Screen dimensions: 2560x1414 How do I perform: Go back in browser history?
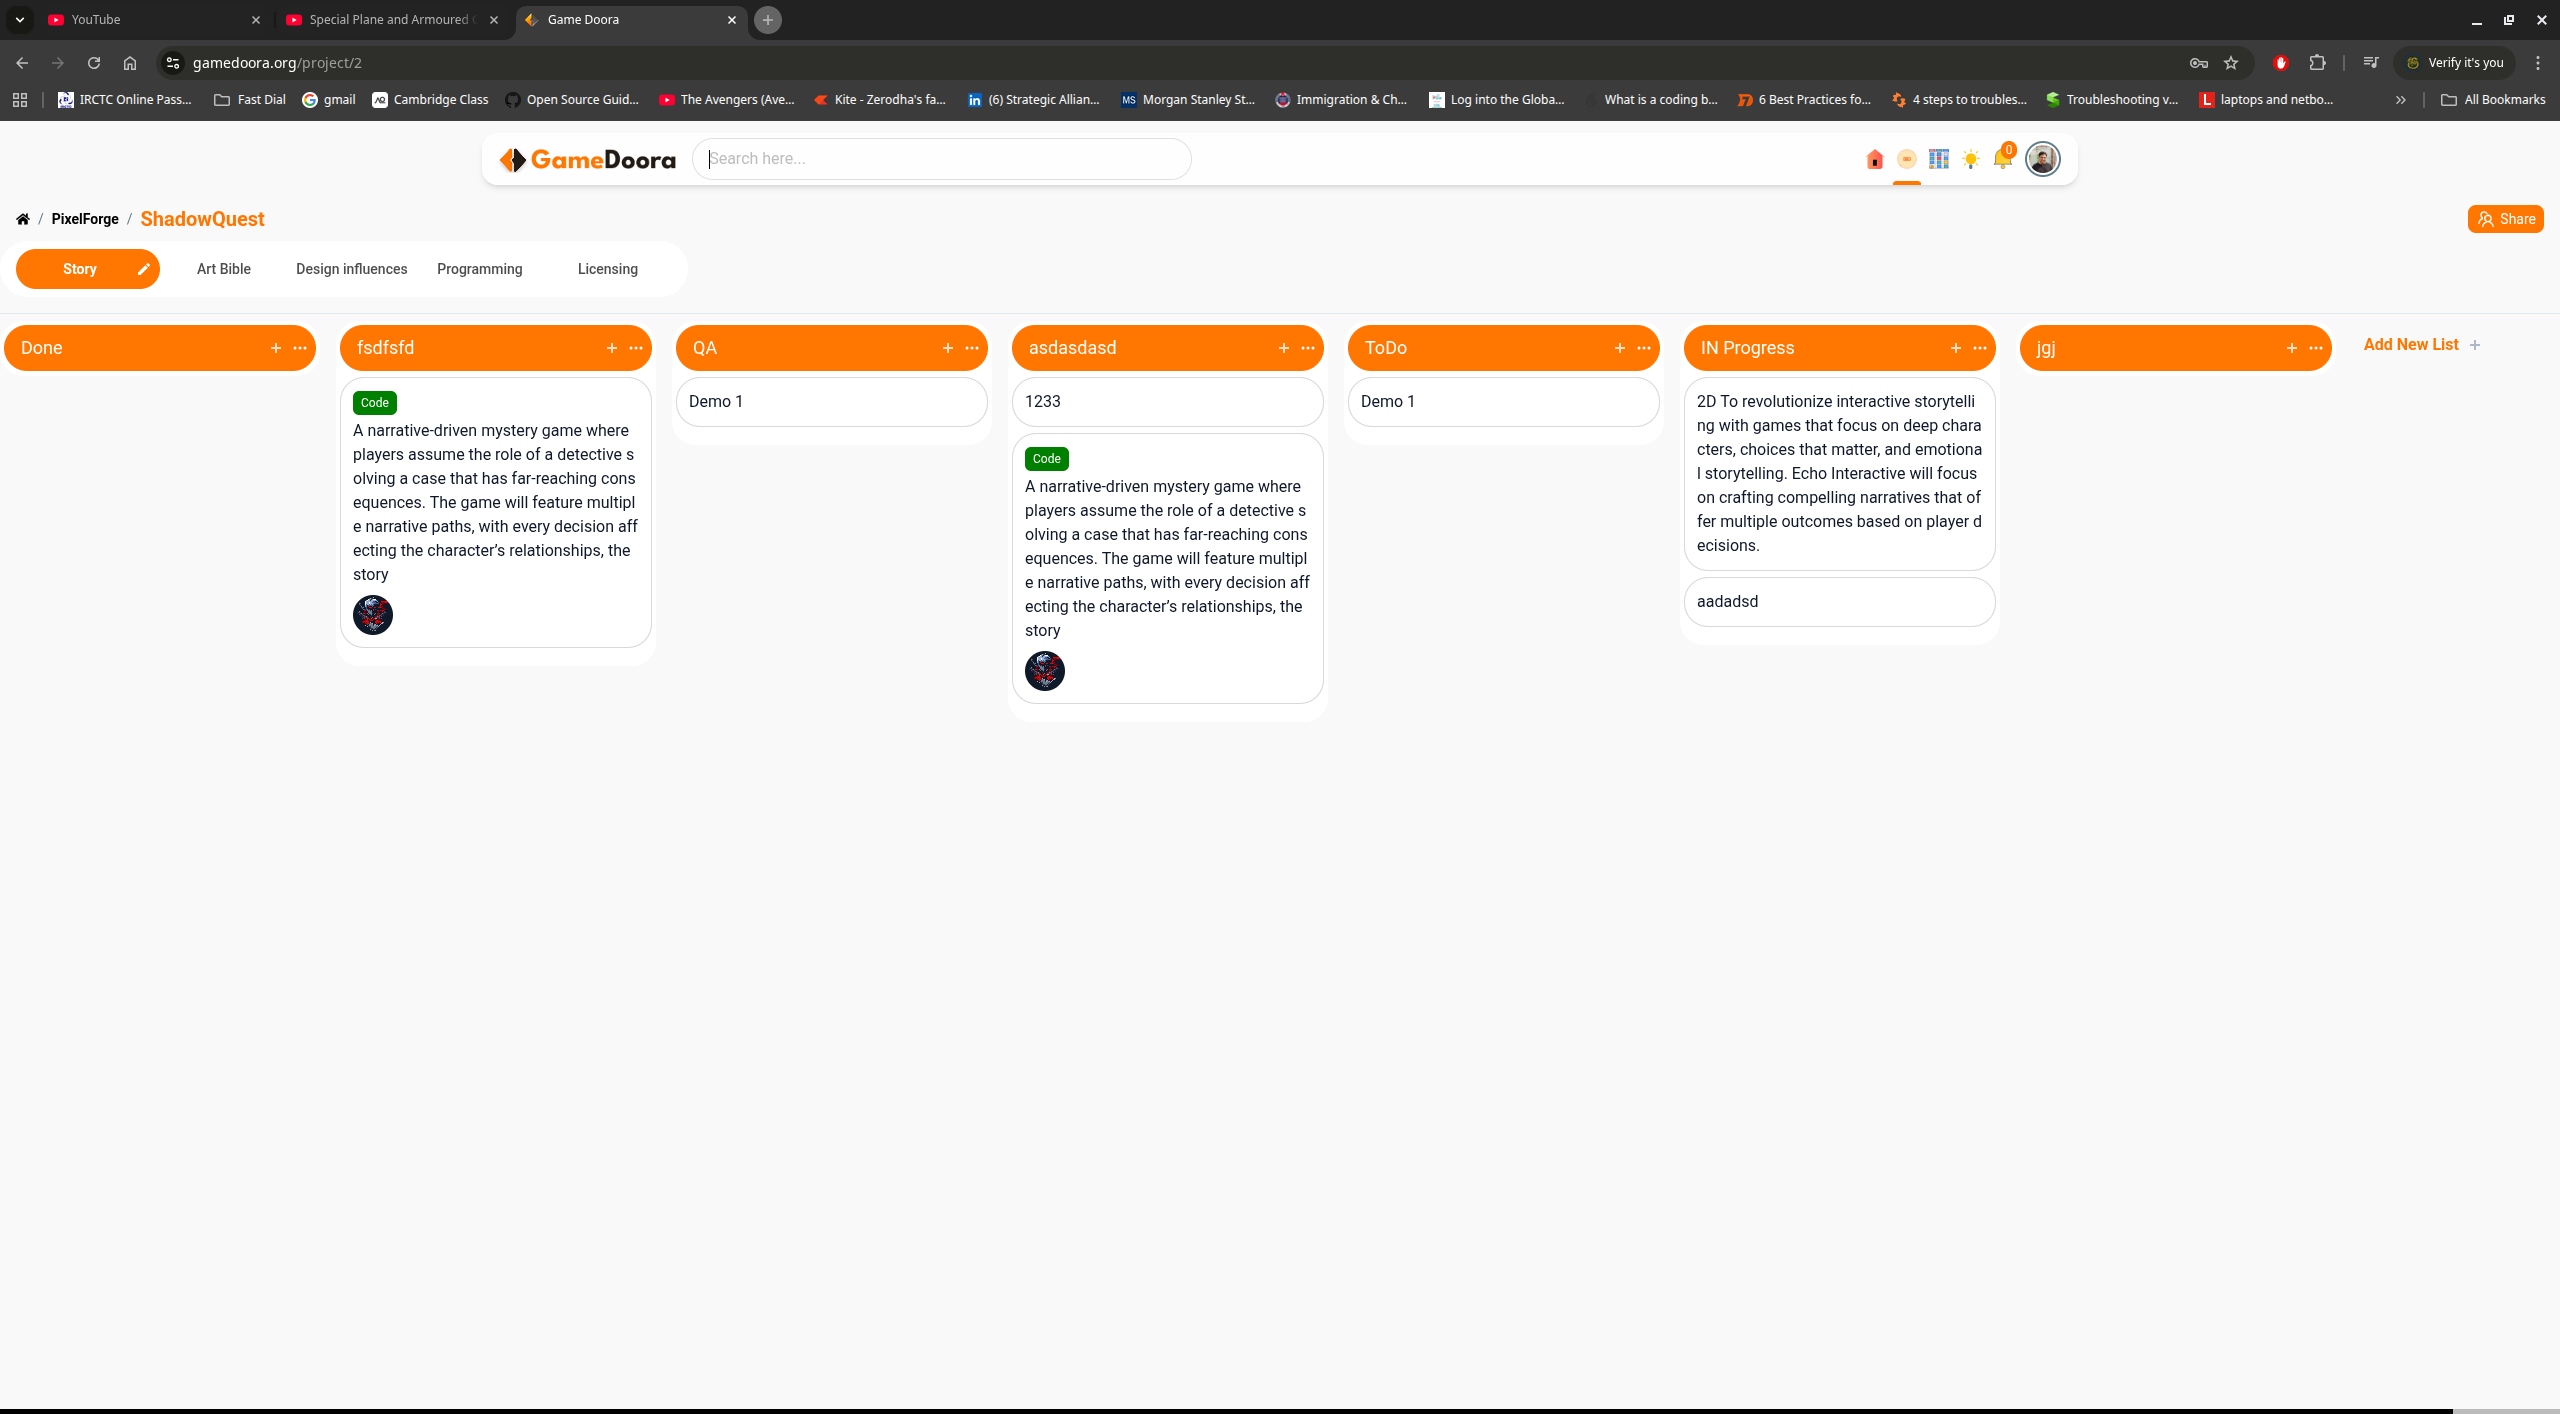pos(22,63)
